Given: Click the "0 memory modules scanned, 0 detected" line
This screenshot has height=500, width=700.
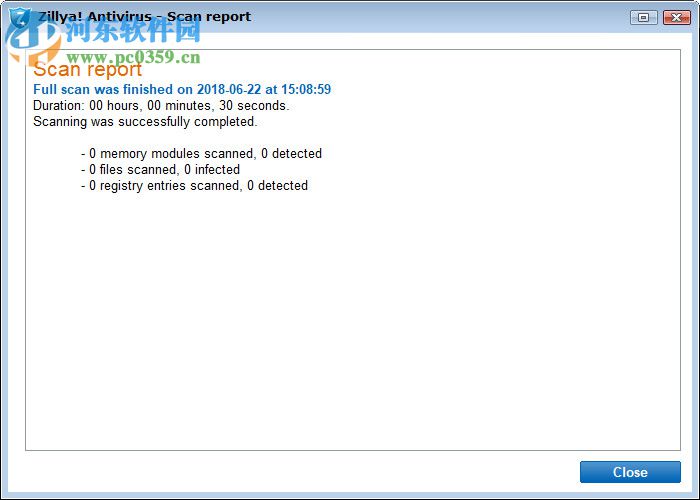Looking at the screenshot, I should point(201,154).
